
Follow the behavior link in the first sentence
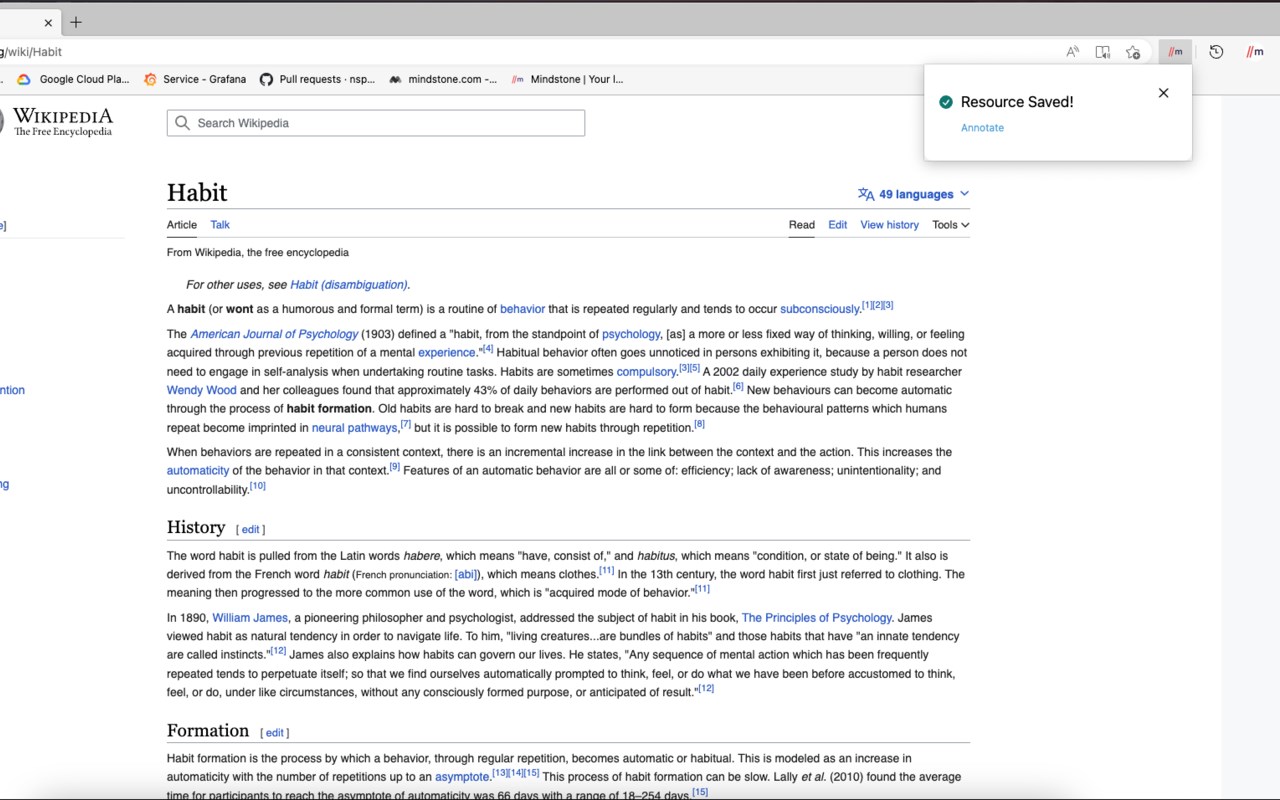(522, 310)
